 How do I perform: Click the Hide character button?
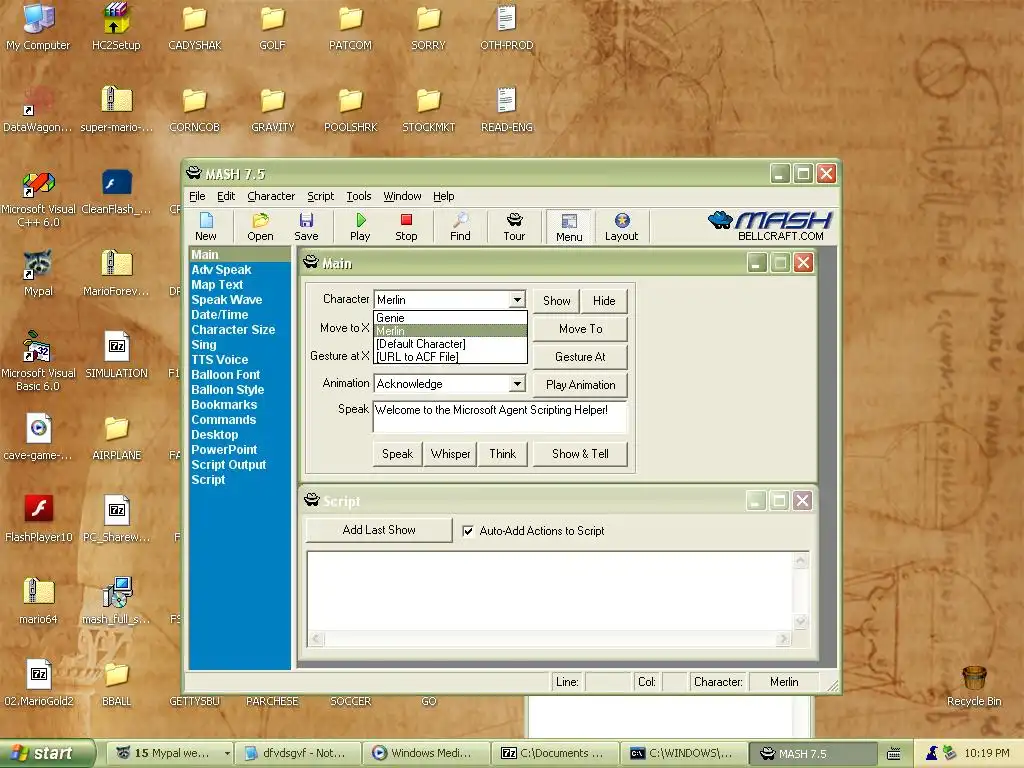(x=604, y=301)
